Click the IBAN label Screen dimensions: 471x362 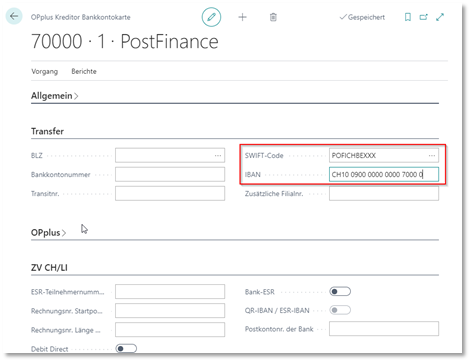(x=253, y=175)
